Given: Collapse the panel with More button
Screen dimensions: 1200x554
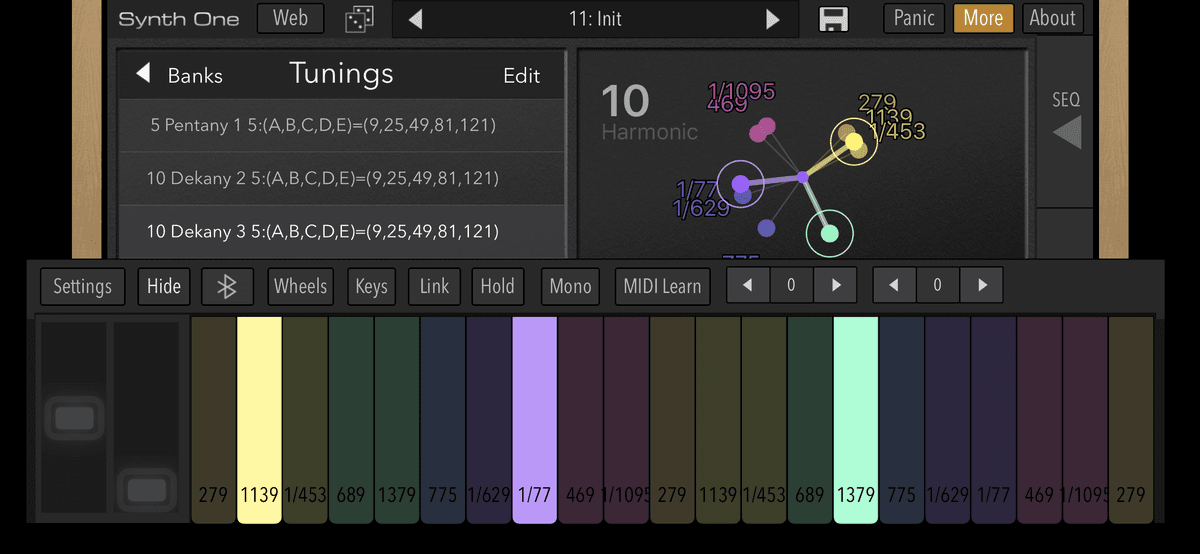Looking at the screenshot, I should click(x=983, y=18).
